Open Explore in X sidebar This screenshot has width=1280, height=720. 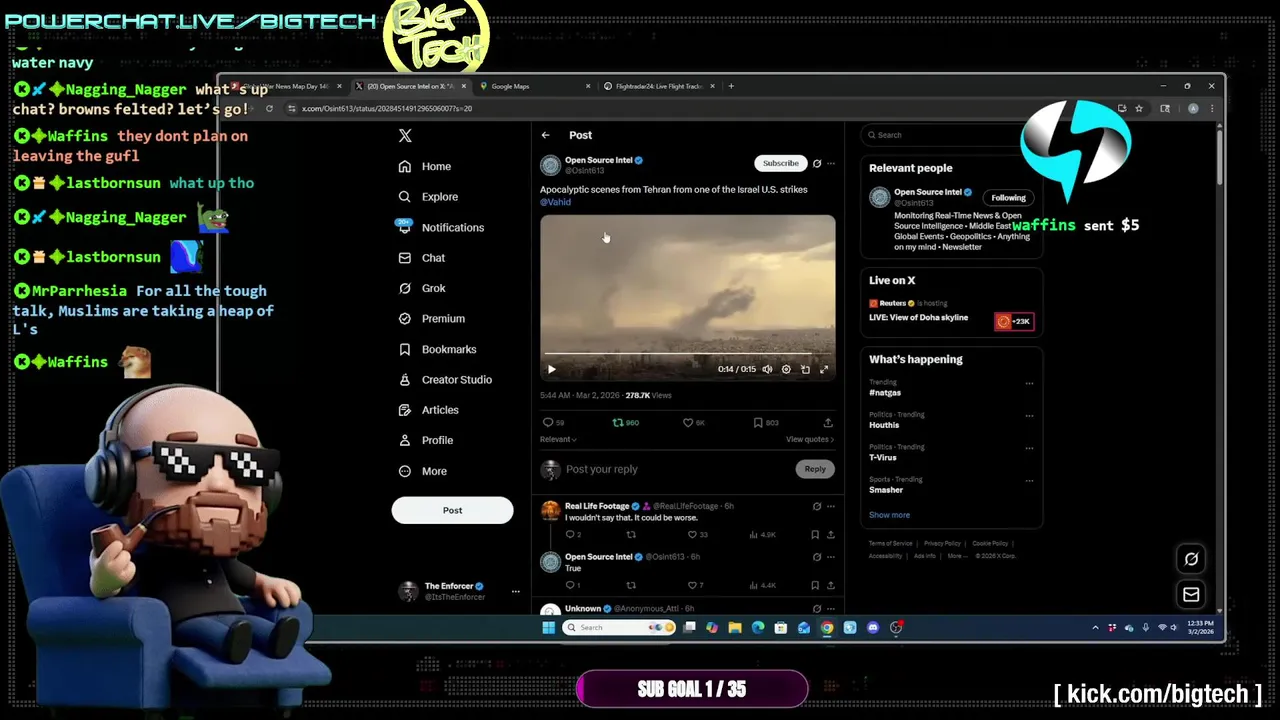coord(428,197)
